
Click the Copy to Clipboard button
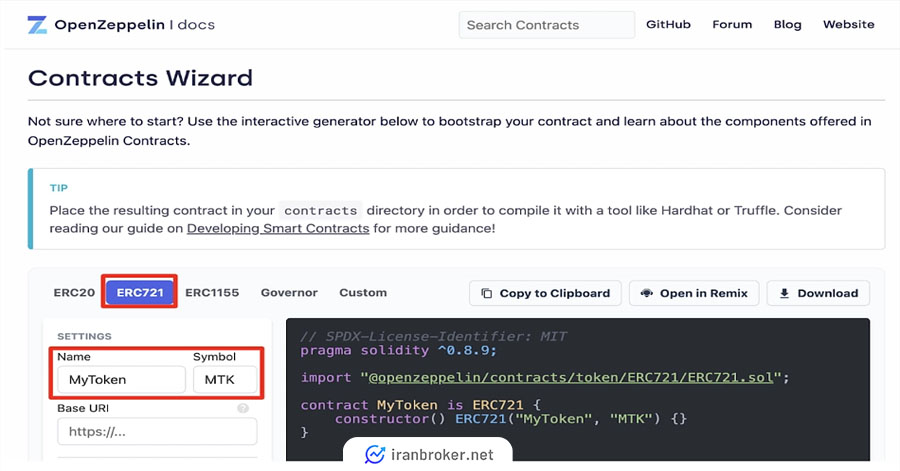coord(545,293)
